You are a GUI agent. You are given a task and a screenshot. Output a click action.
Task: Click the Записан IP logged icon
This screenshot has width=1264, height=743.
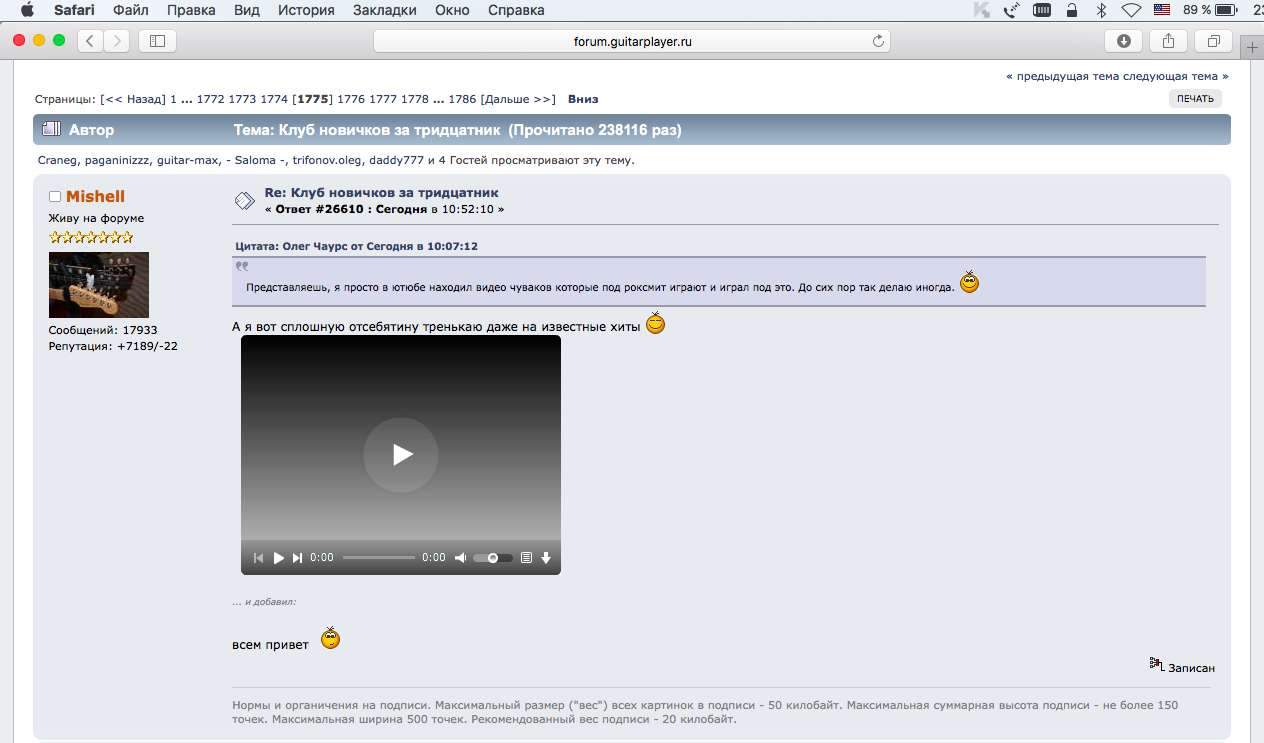[1157, 664]
